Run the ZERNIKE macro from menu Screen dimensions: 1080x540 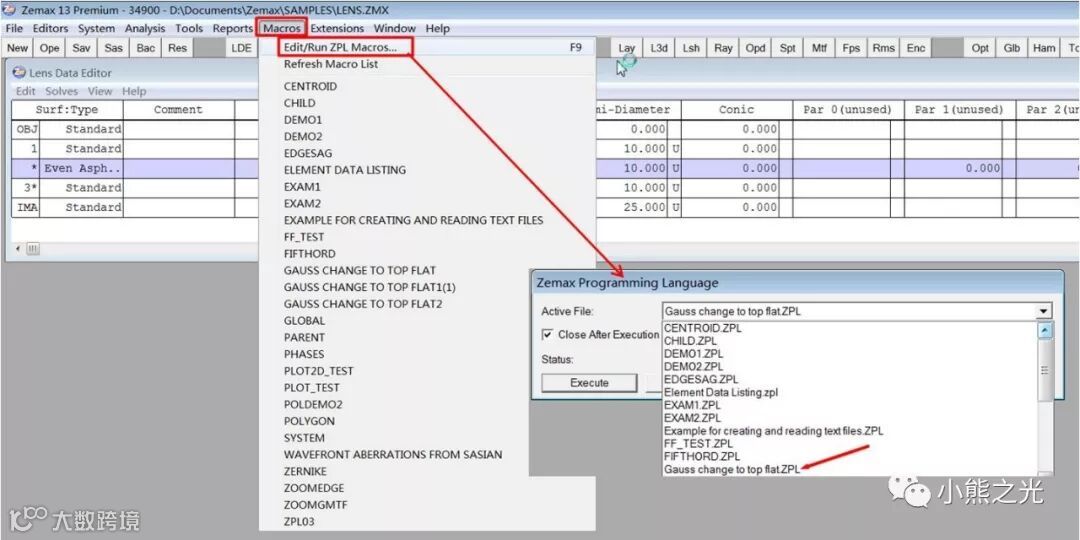click(x=305, y=471)
